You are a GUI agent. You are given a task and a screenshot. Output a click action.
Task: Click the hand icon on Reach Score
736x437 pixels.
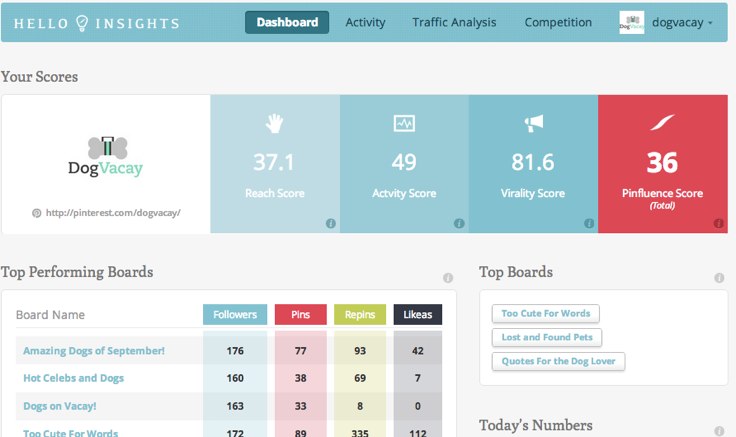click(275, 123)
